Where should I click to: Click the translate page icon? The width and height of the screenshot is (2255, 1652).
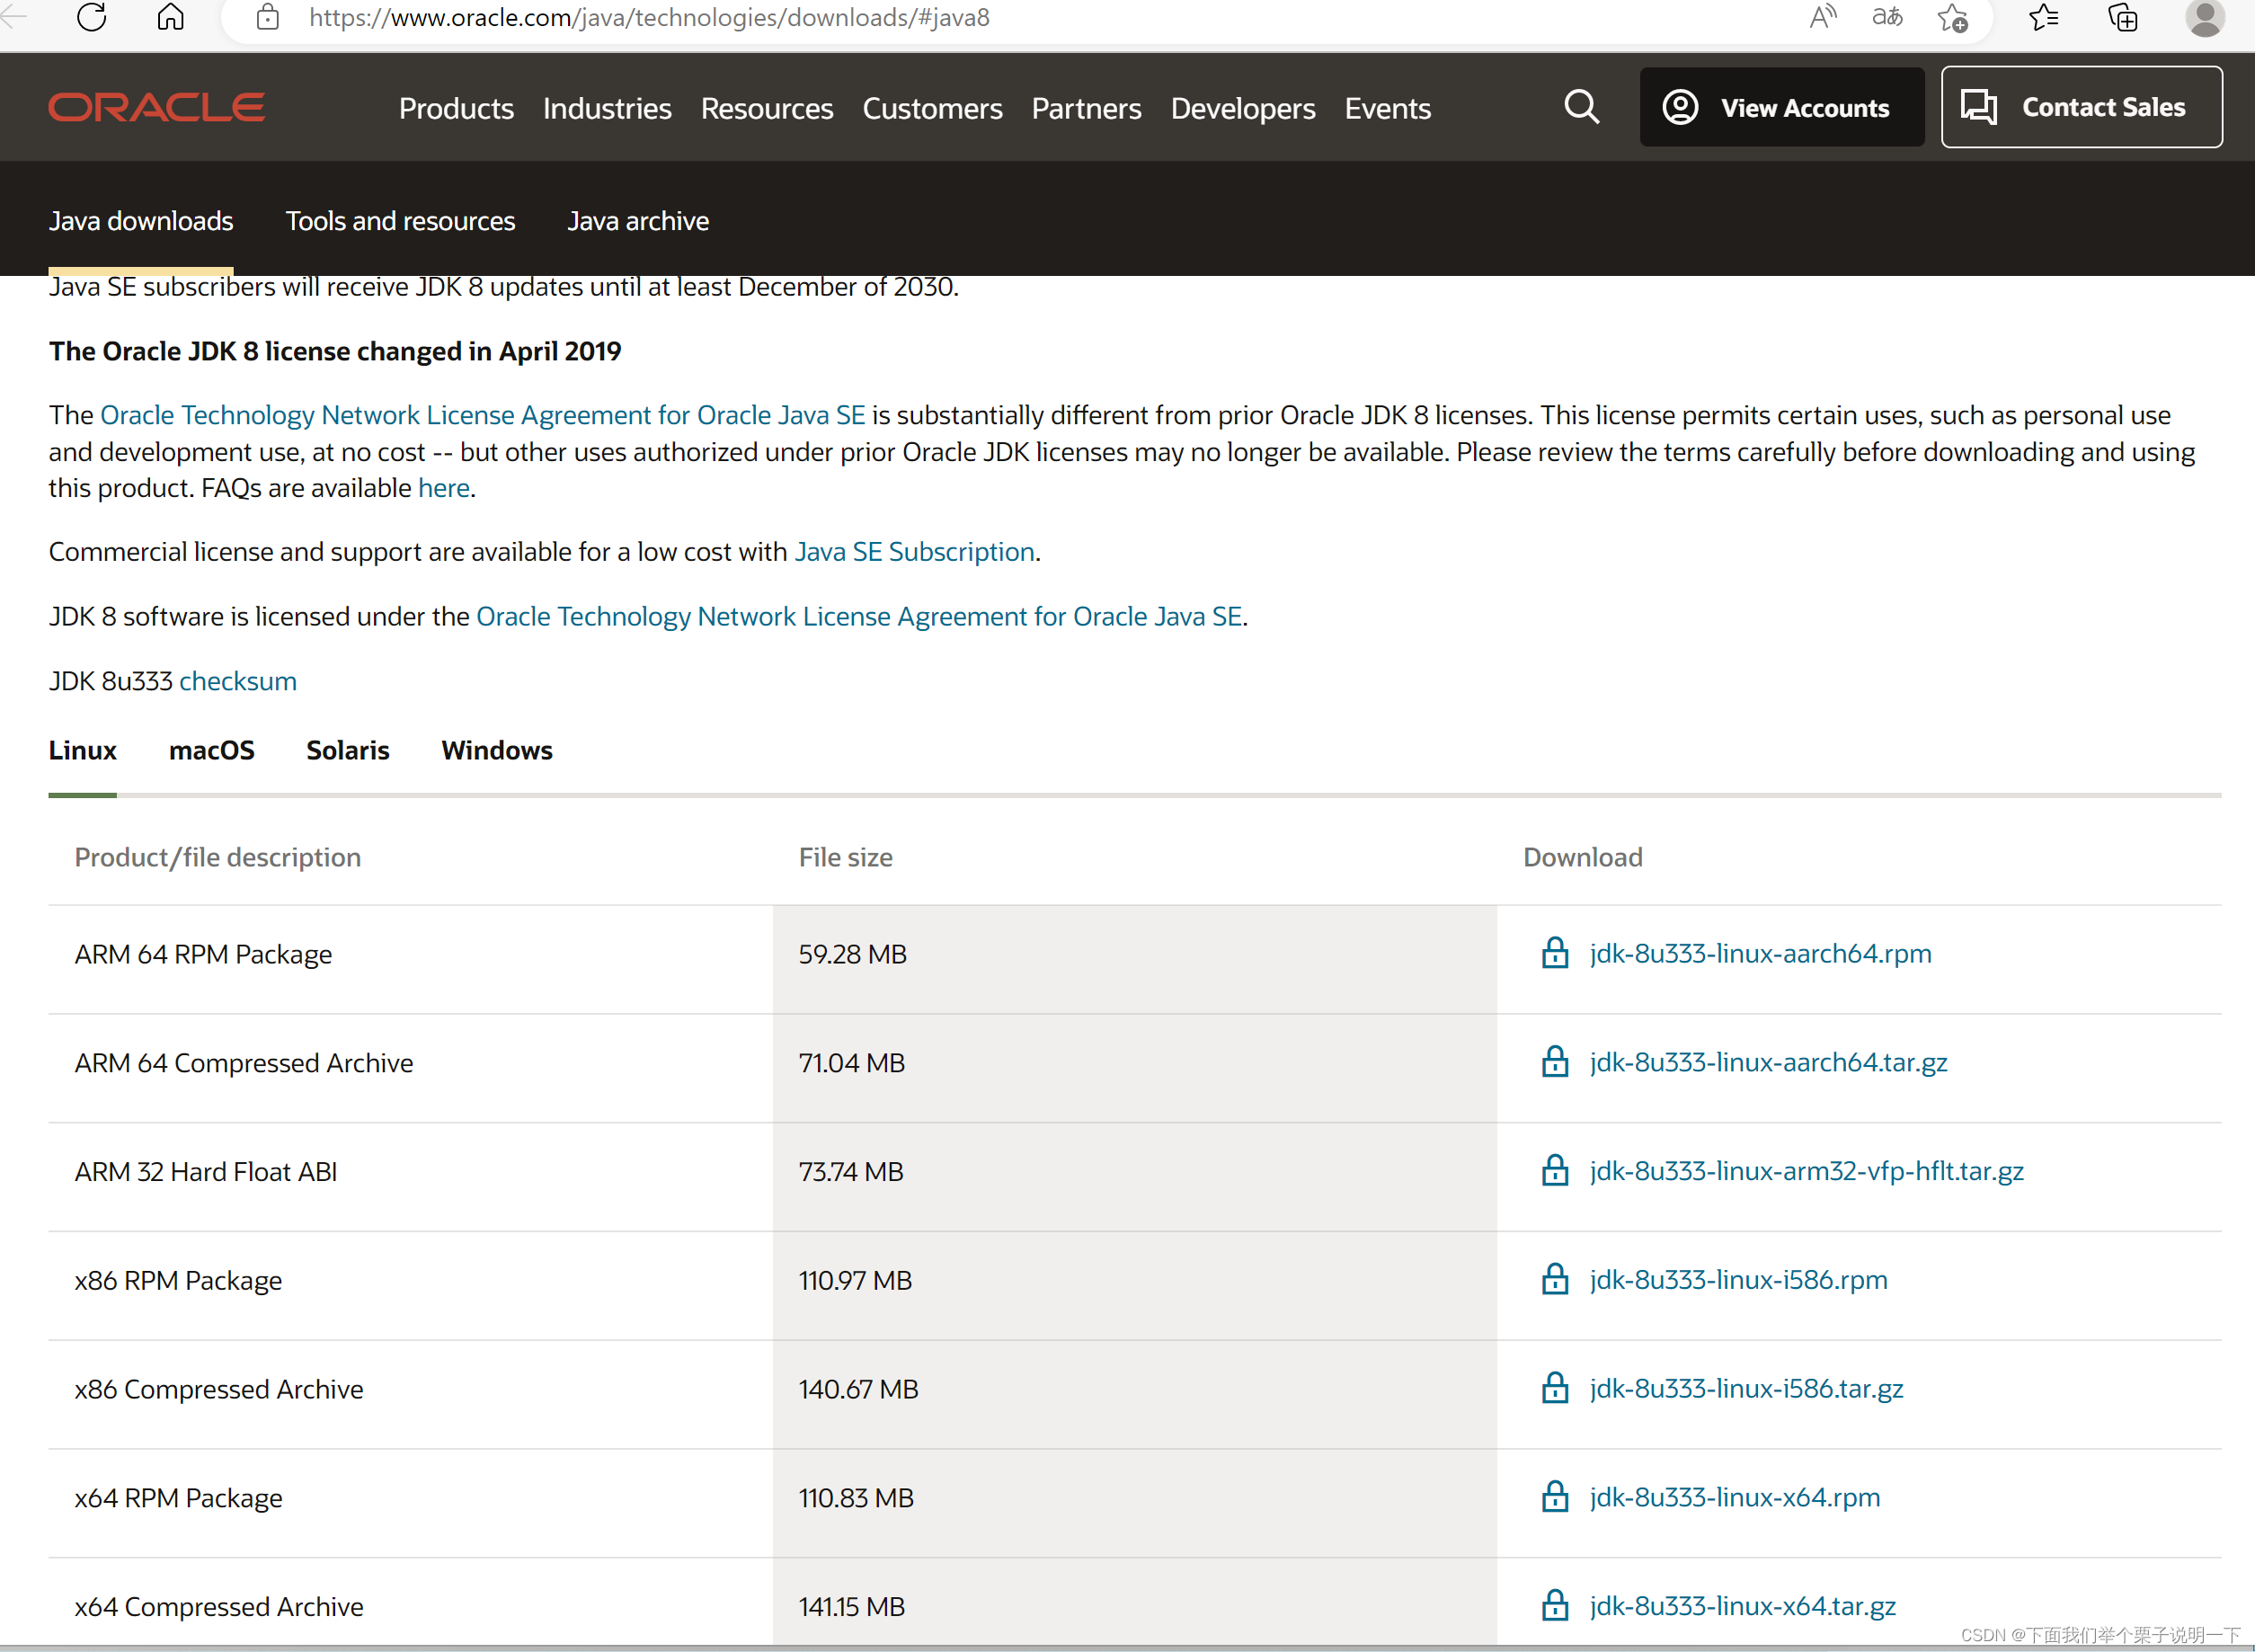[1887, 17]
